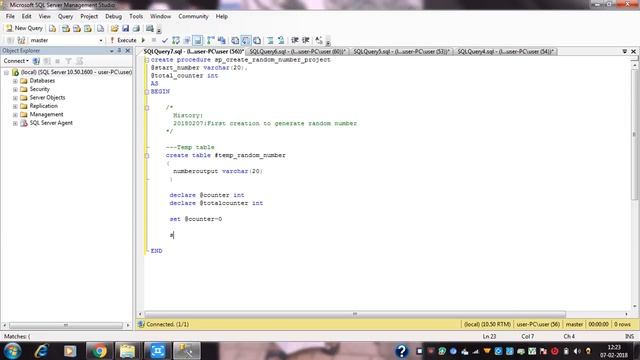
Task: Open Internet Explorer from the taskbar
Action: pyautogui.click(x=41, y=351)
